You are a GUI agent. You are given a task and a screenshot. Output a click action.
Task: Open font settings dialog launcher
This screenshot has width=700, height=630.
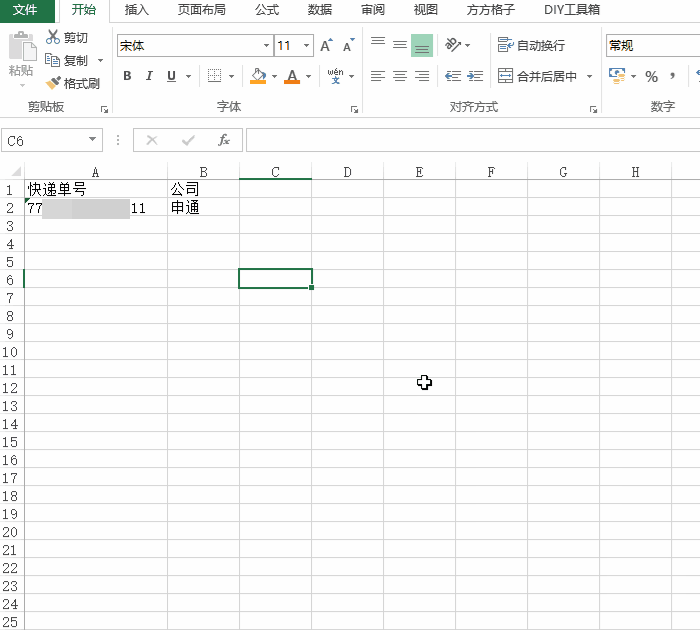click(354, 109)
